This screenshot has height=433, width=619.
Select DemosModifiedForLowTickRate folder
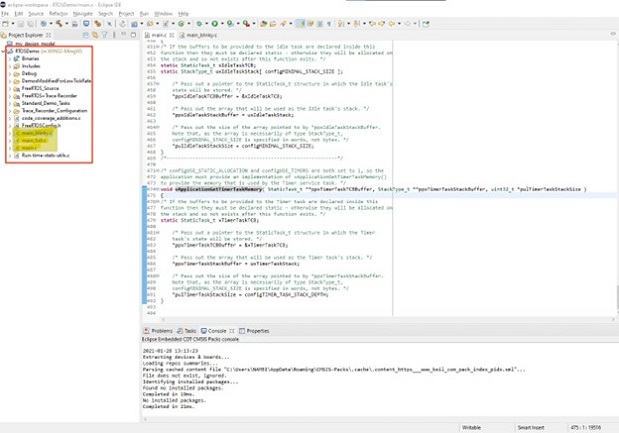[56, 81]
